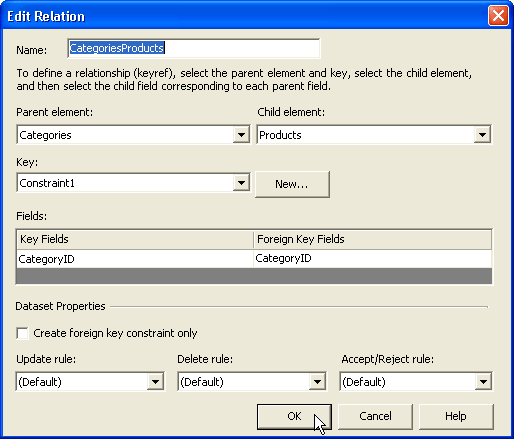Select the Key Fields column header

135,239
